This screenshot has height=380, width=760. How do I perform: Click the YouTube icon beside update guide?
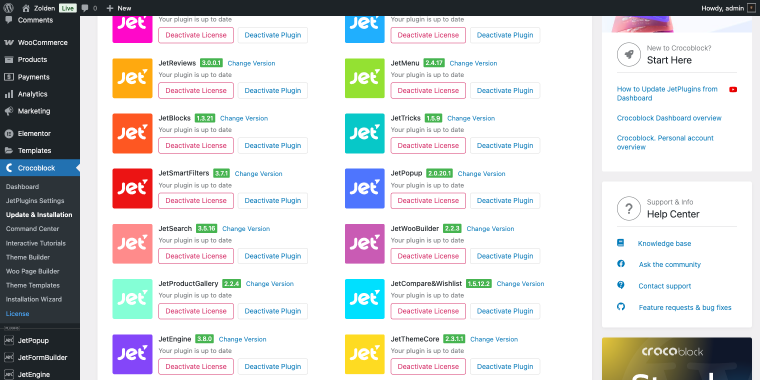pos(733,89)
